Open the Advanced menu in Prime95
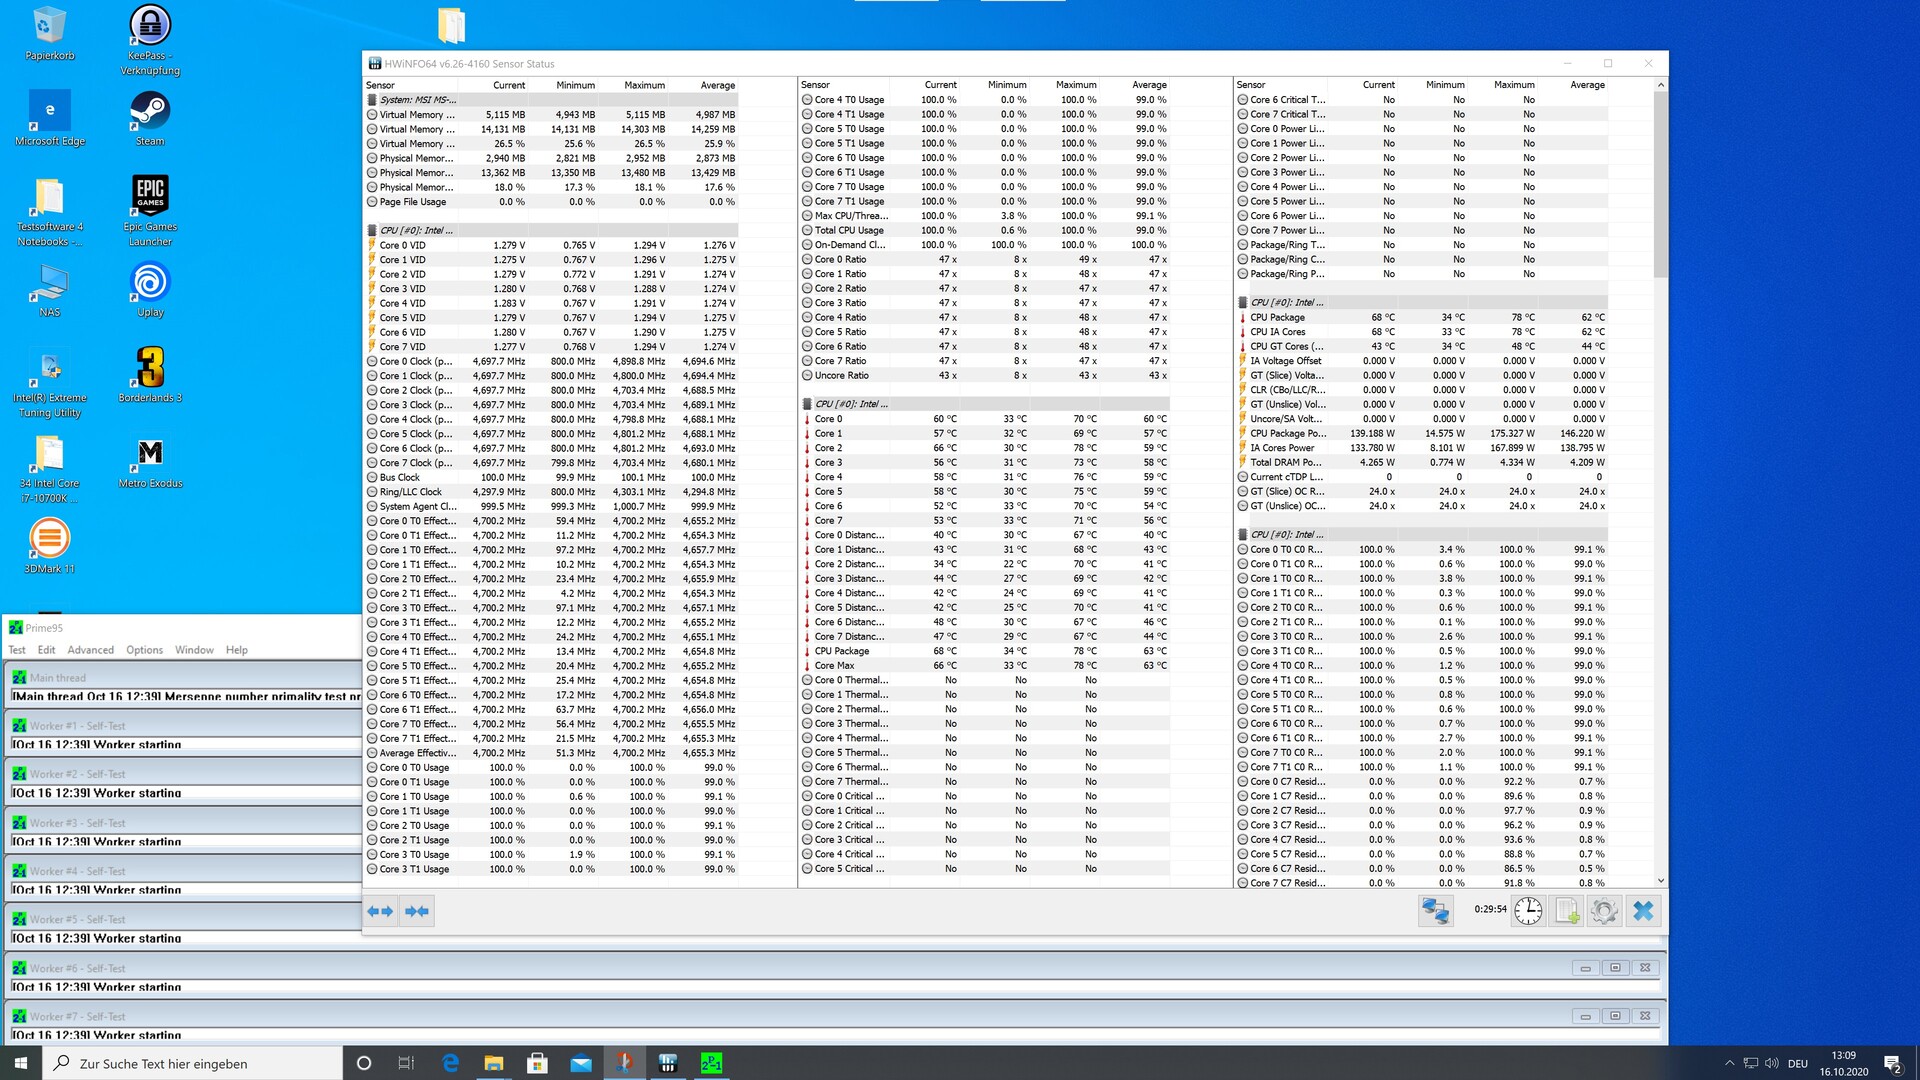Image resolution: width=1920 pixels, height=1080 pixels. click(x=90, y=650)
